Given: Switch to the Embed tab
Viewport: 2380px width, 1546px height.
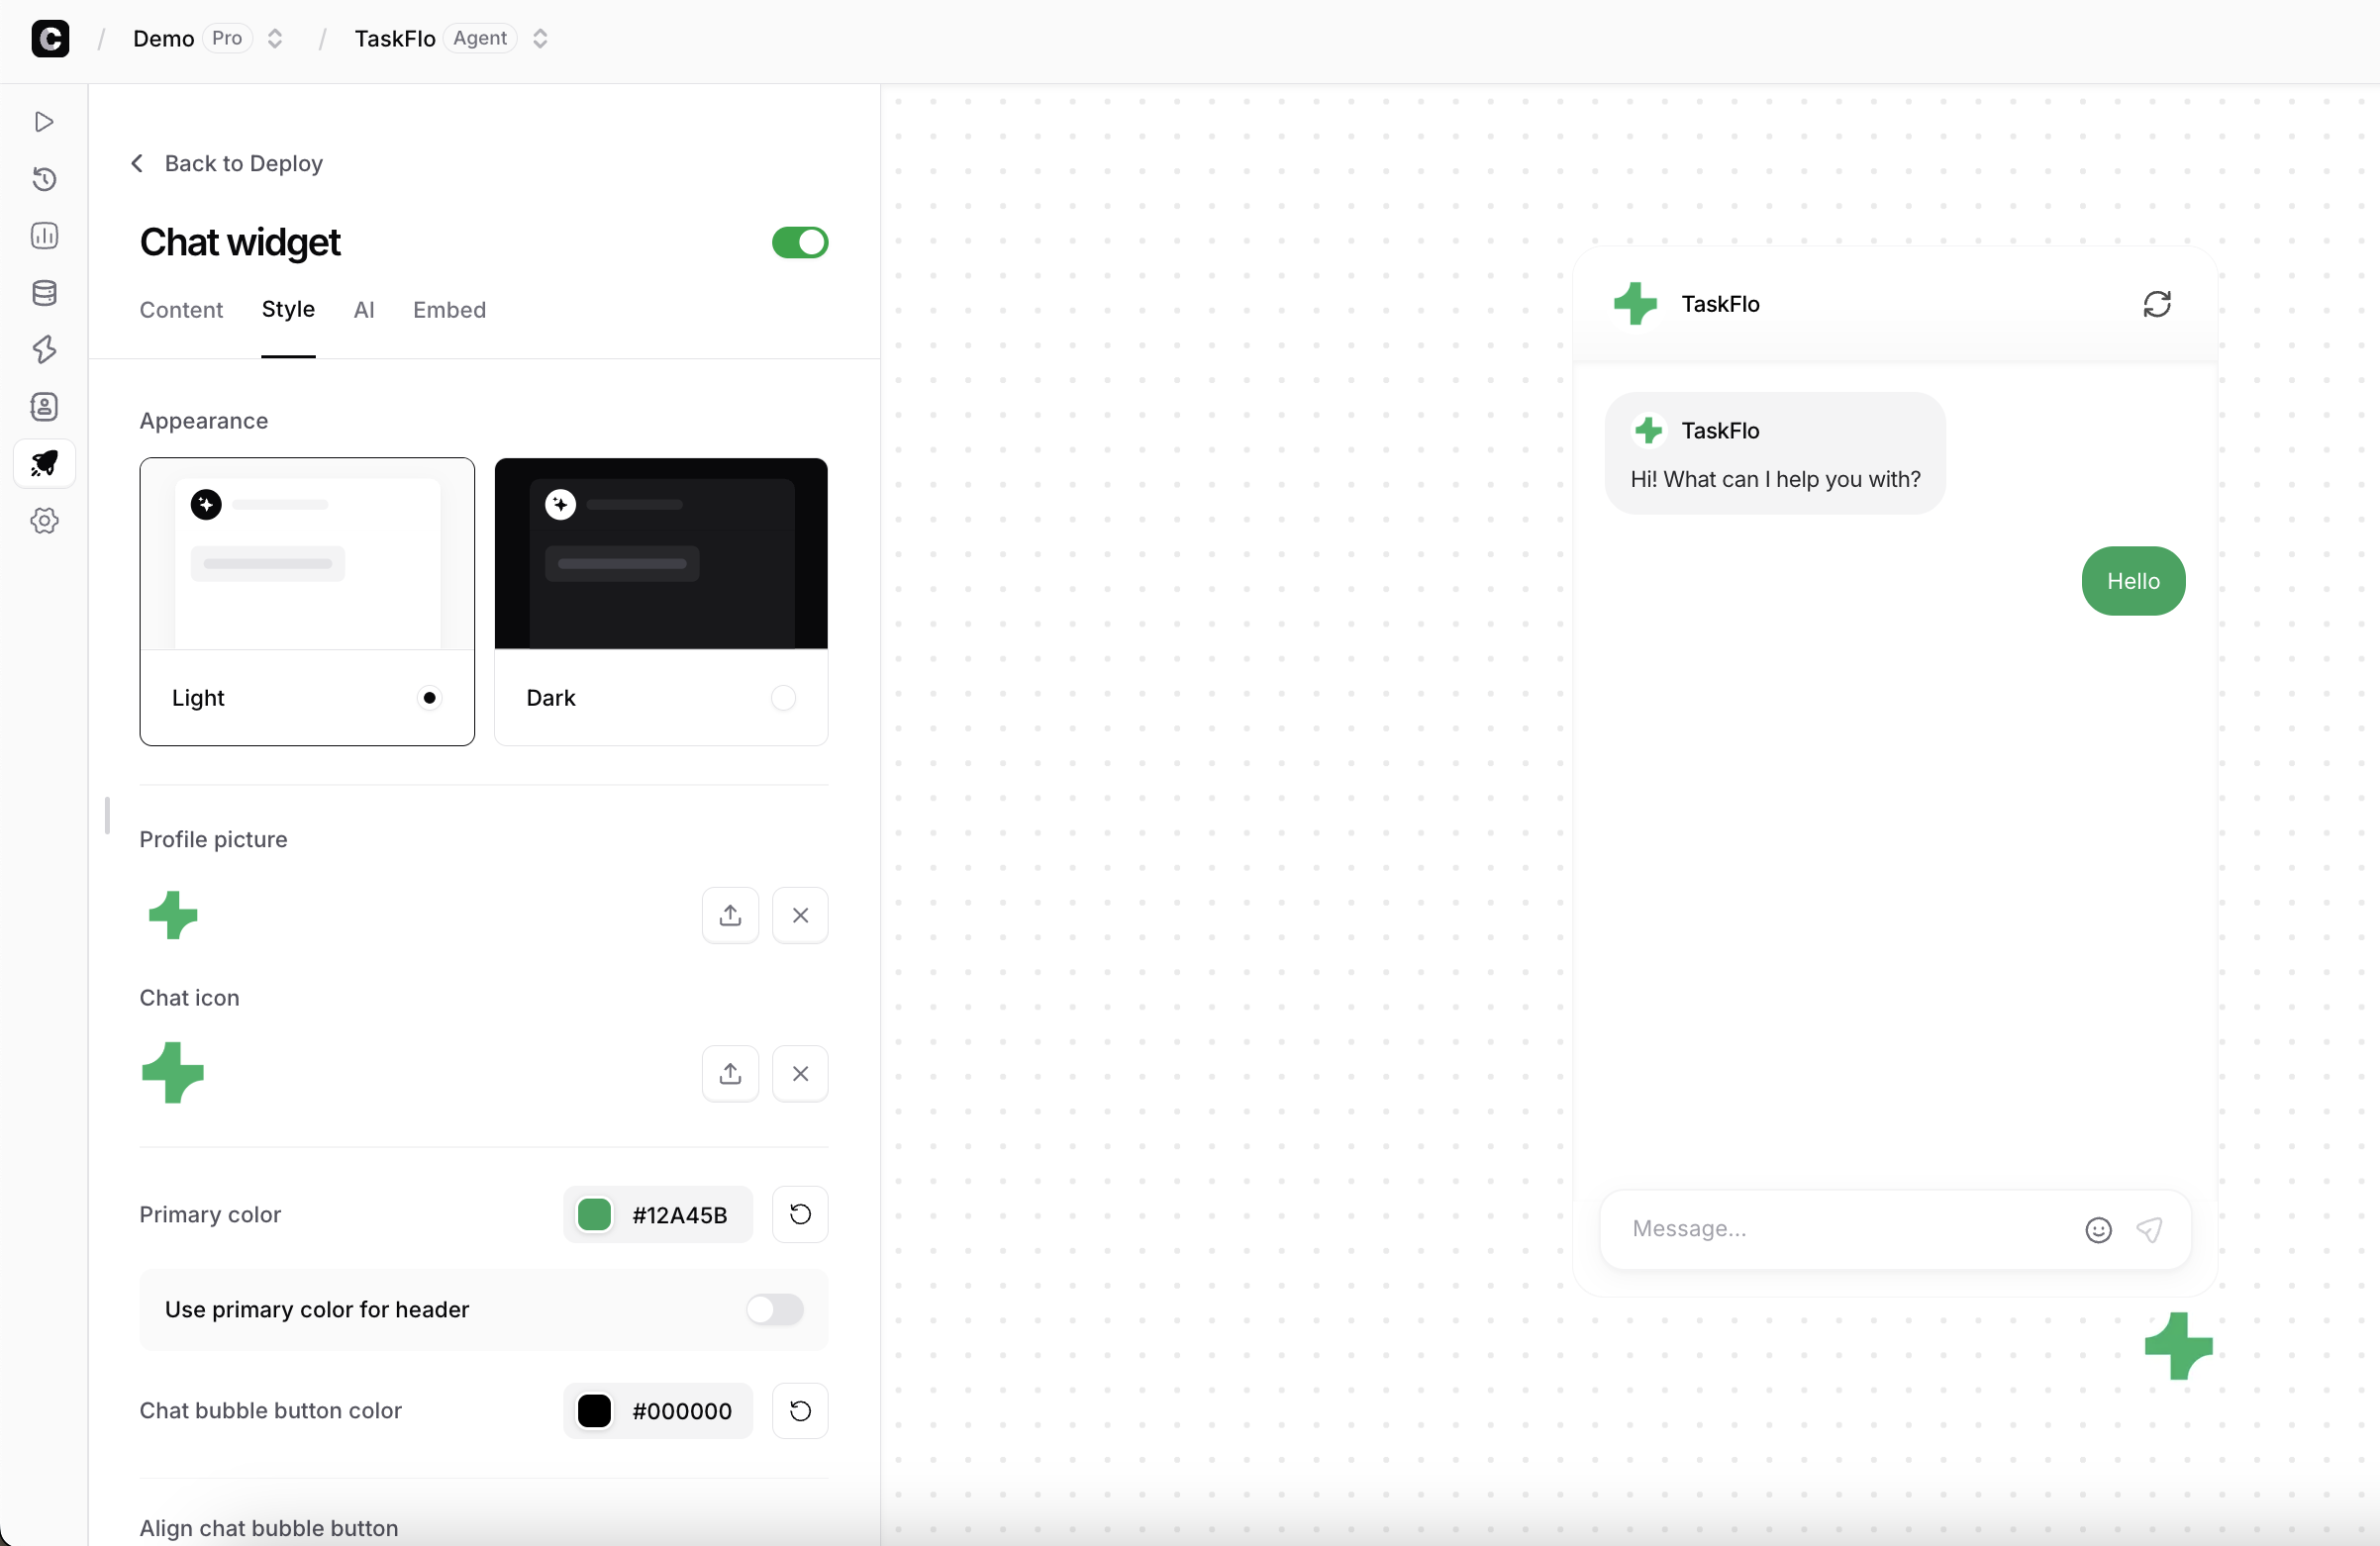Looking at the screenshot, I should 449,310.
